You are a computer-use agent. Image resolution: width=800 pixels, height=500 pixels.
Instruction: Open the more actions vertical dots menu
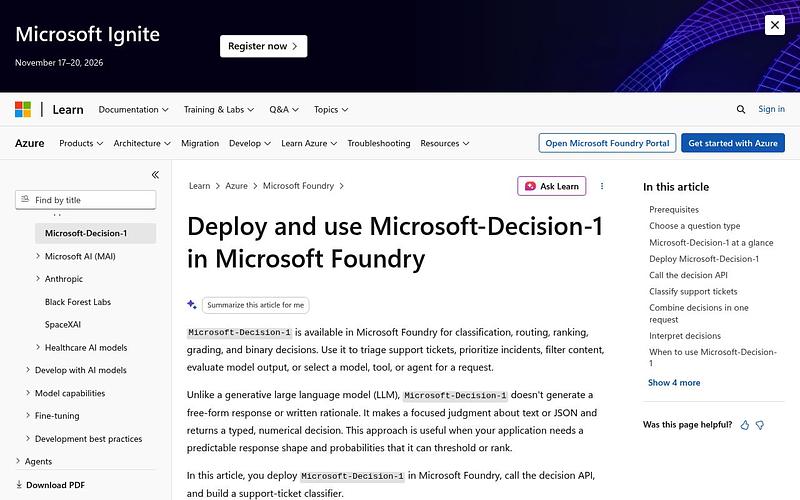pos(602,186)
